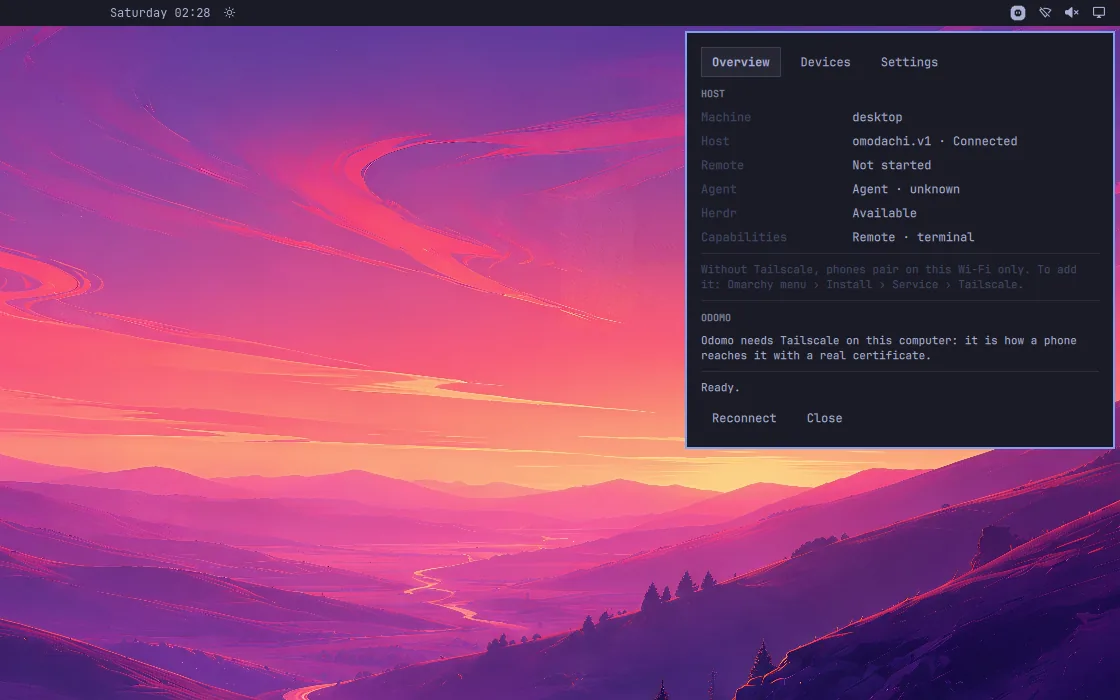Open the Settings tab
The height and width of the screenshot is (700, 1120).
[x=909, y=62]
